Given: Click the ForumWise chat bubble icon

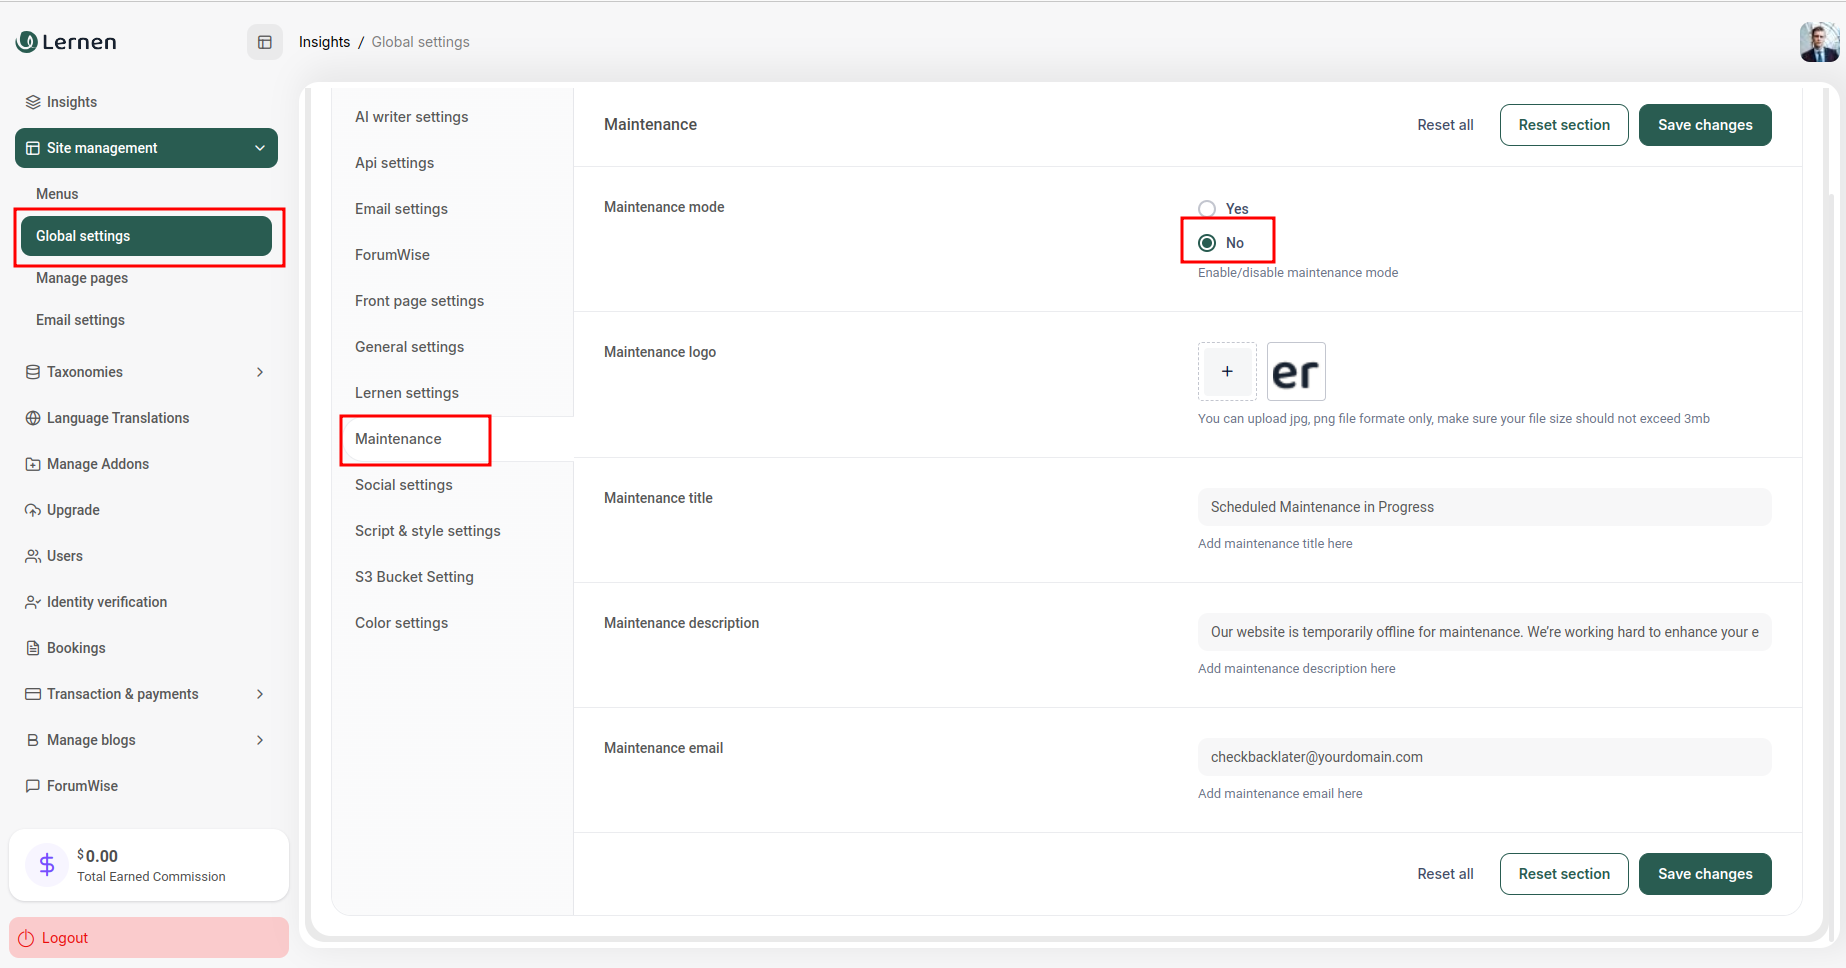Looking at the screenshot, I should 31,785.
